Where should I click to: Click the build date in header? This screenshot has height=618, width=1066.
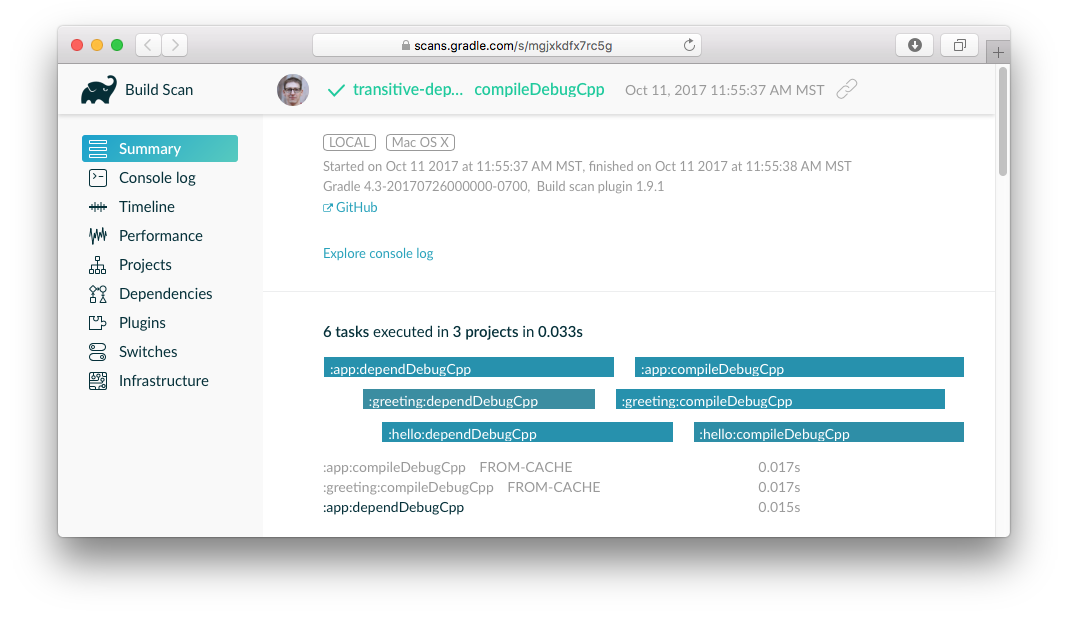[725, 90]
